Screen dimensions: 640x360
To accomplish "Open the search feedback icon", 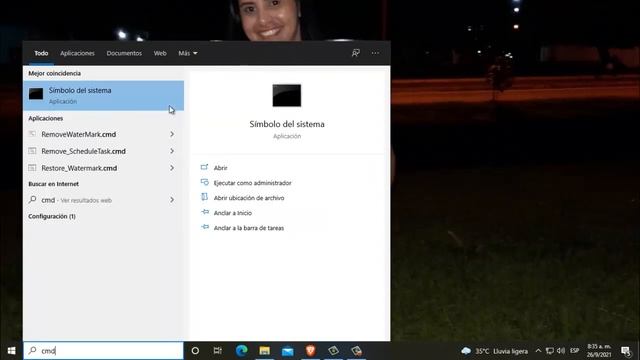I will click(x=356, y=53).
